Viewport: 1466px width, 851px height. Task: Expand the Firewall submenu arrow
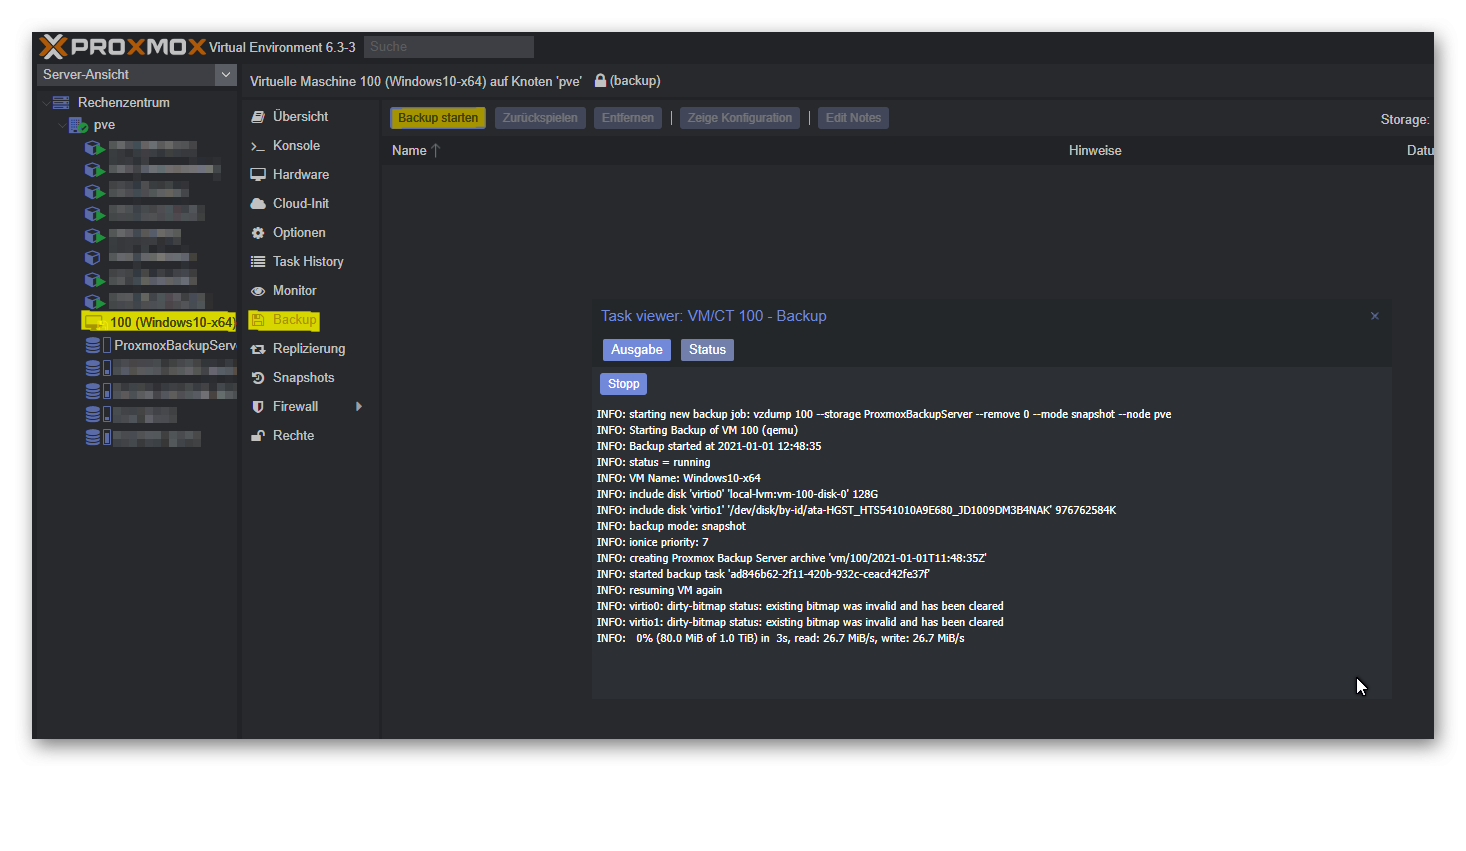(359, 406)
